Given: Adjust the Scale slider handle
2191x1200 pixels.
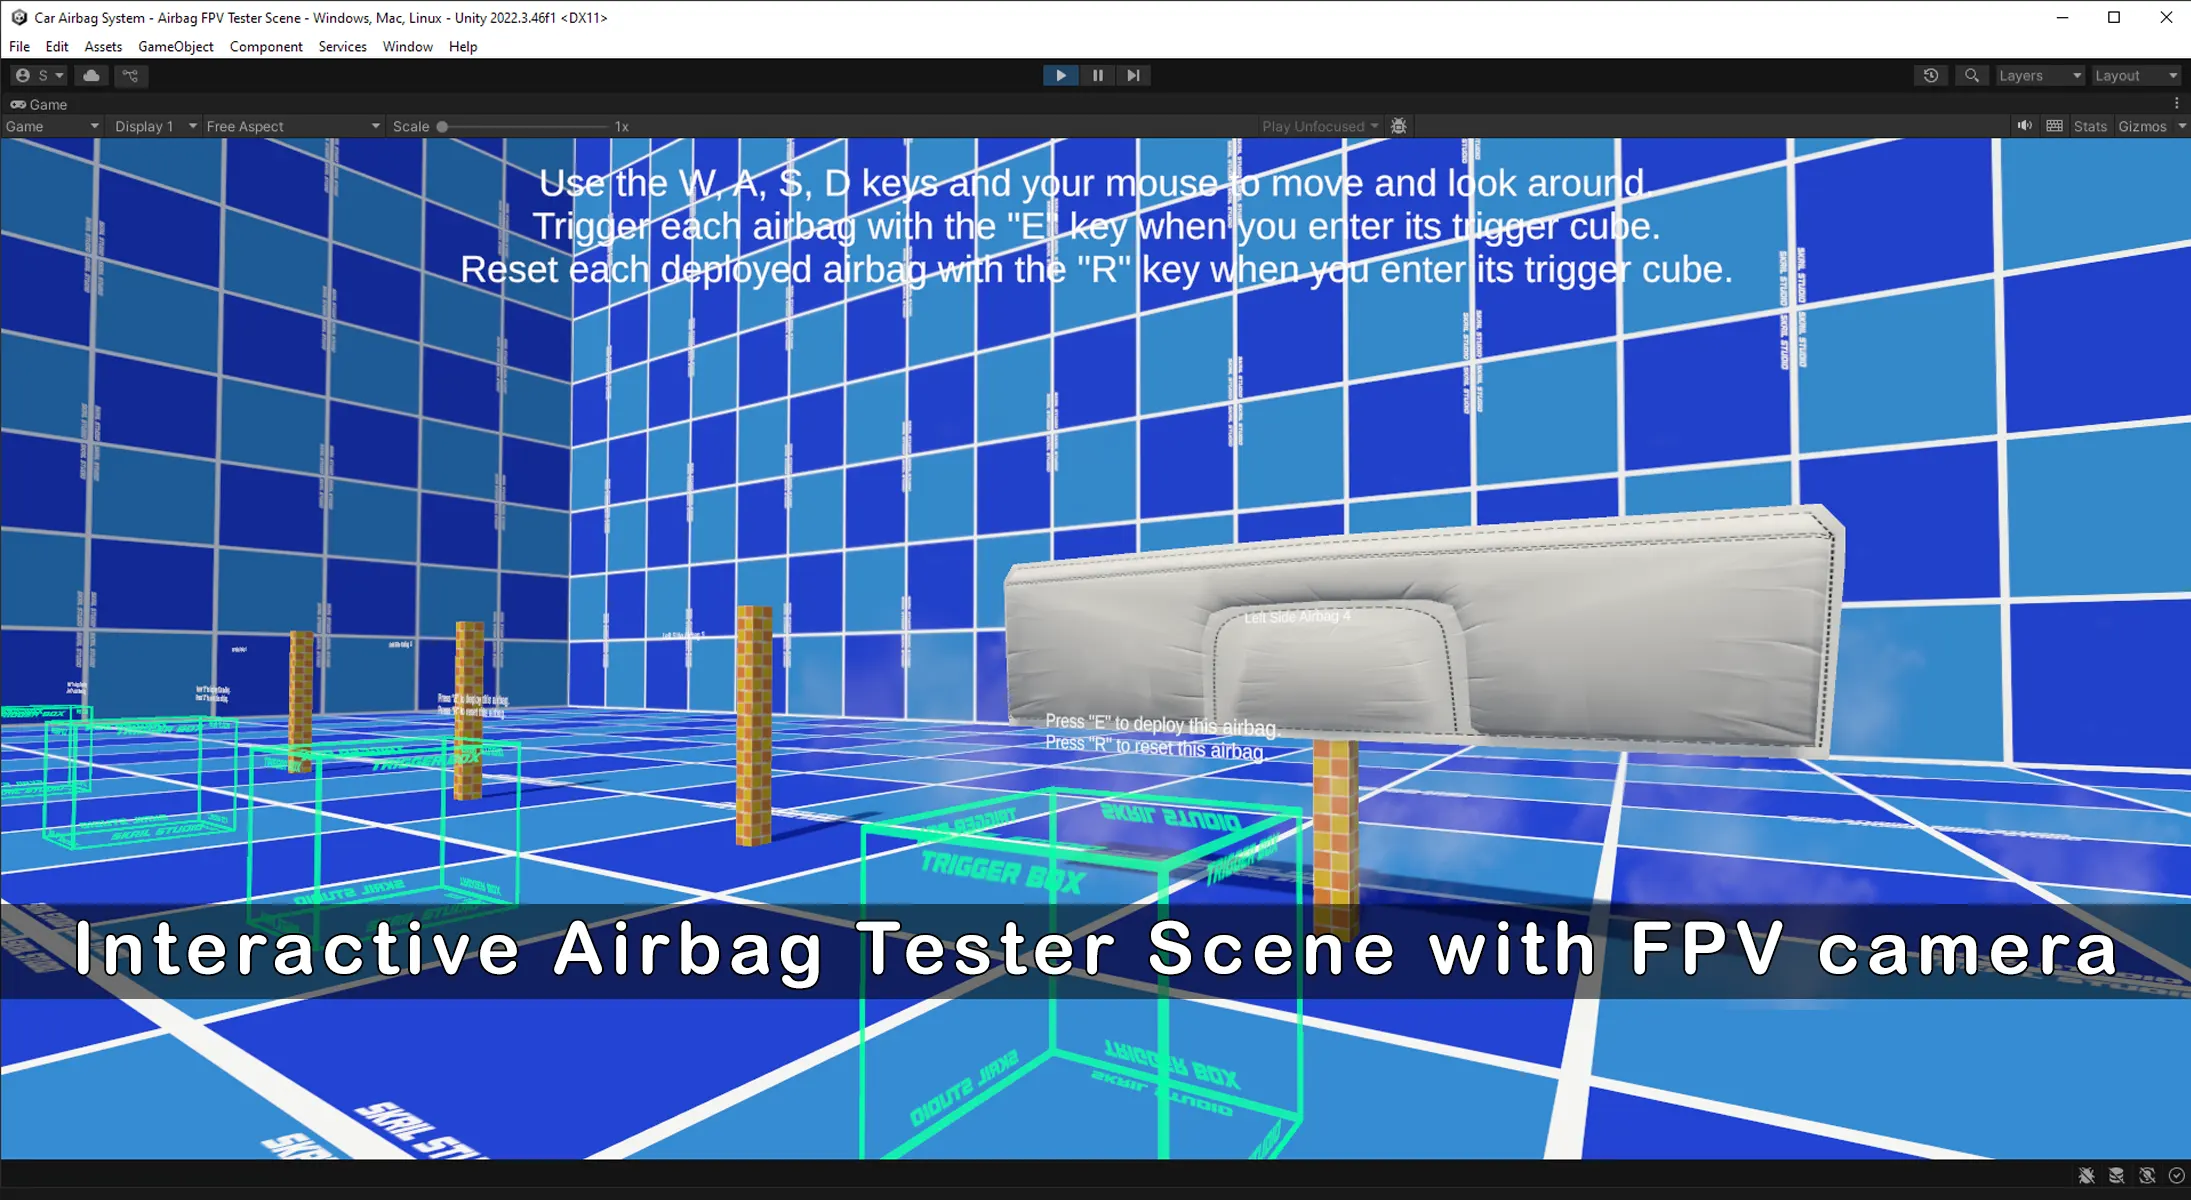Looking at the screenshot, I should click(442, 126).
